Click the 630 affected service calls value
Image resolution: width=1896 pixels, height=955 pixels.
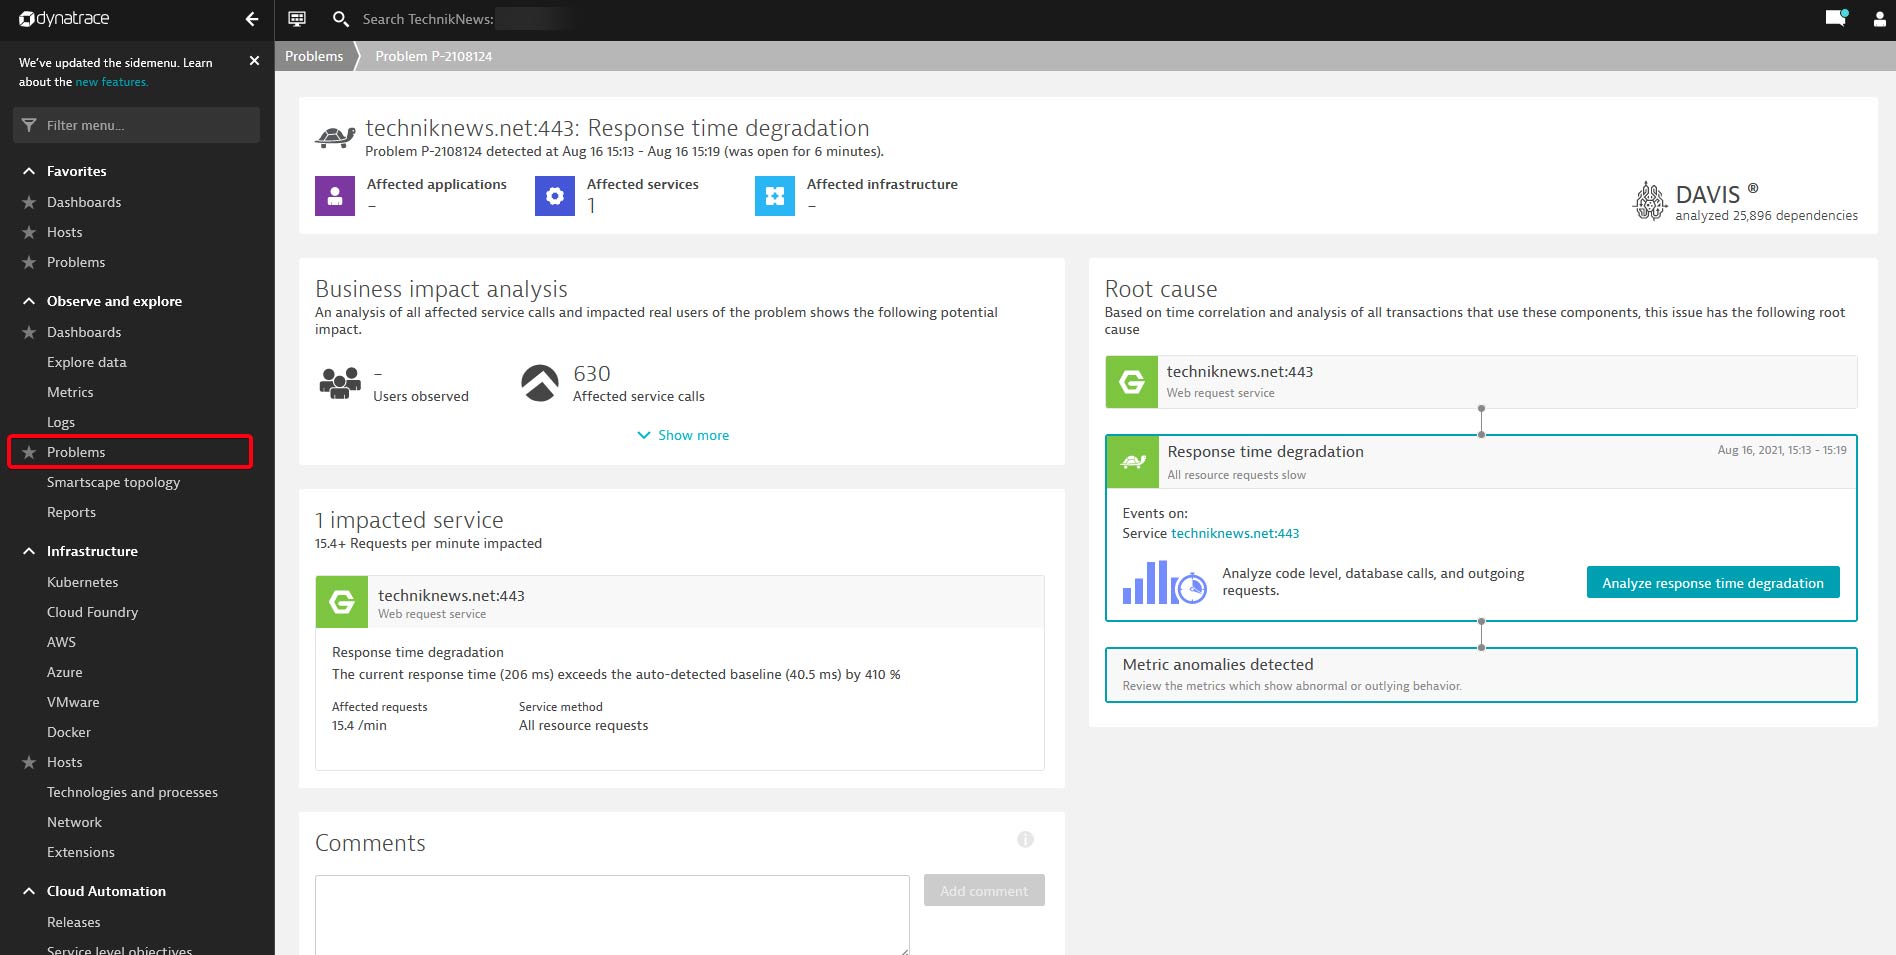tap(592, 373)
